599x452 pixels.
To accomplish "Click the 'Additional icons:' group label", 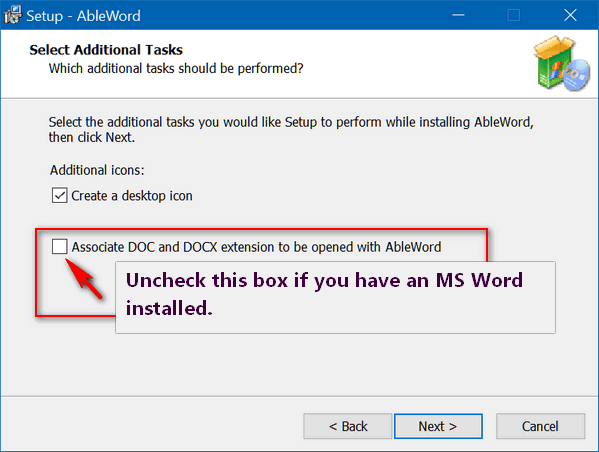I will click(97, 170).
